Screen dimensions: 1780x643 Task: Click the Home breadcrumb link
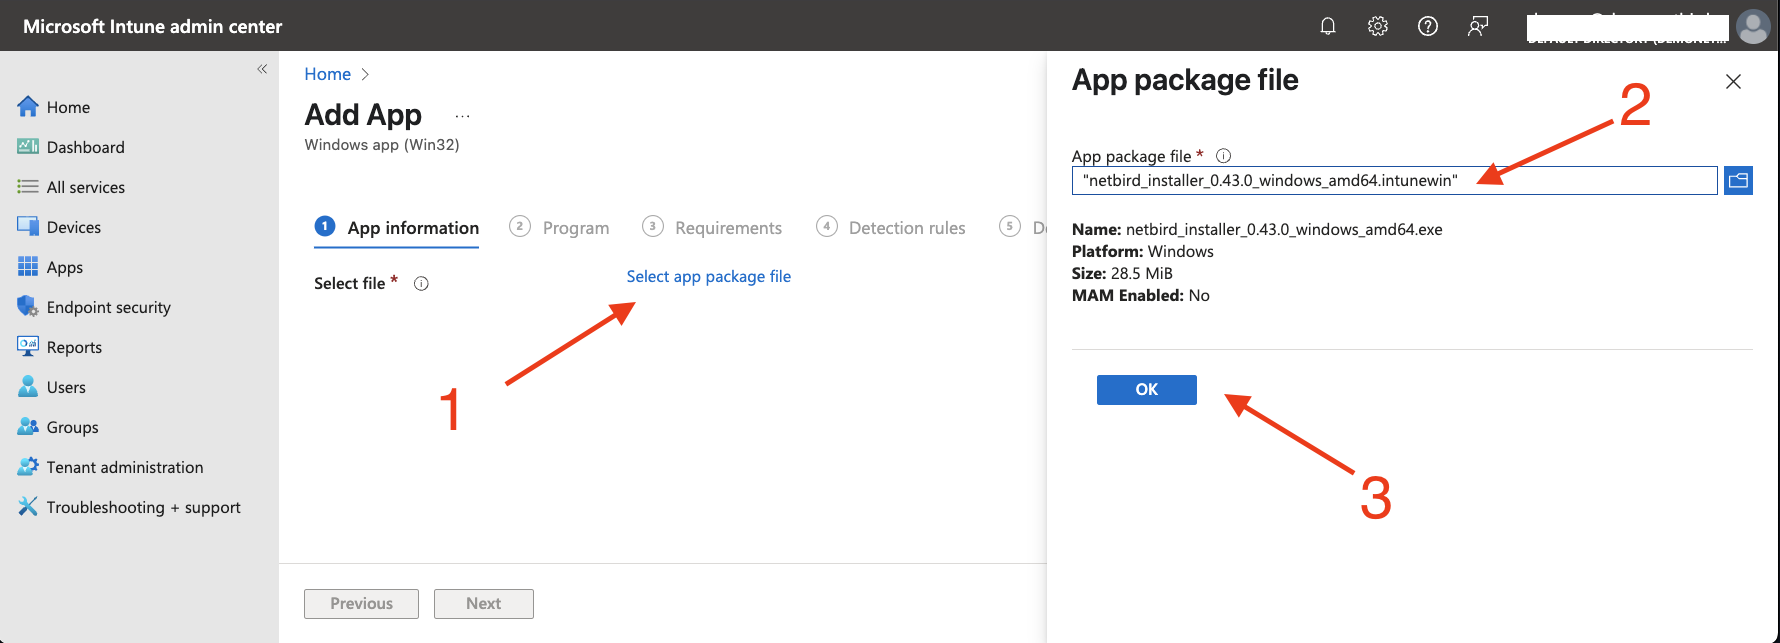[327, 74]
